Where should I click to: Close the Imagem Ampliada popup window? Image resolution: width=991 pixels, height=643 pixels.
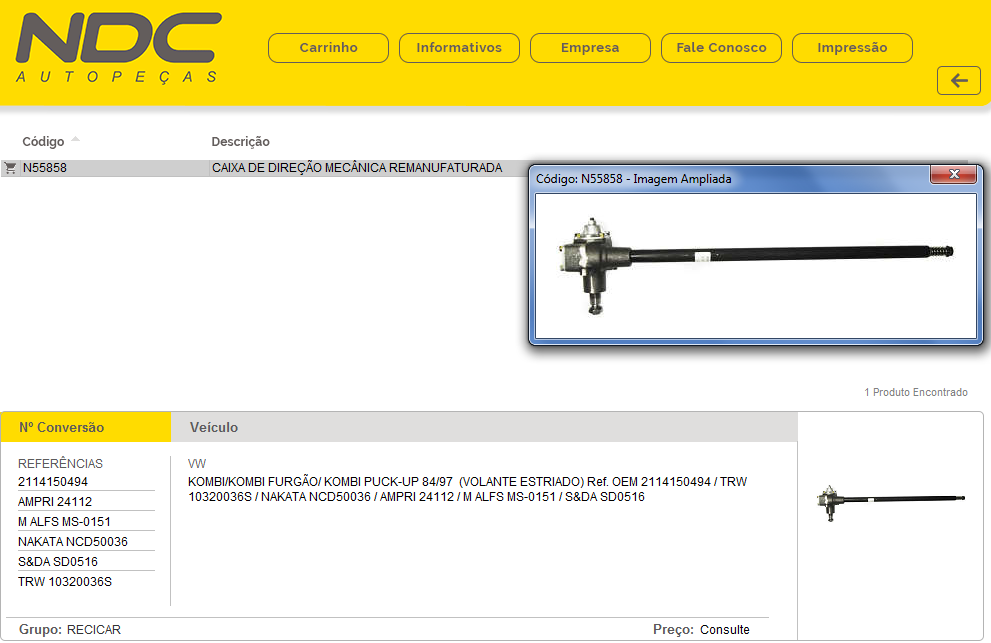pos(953,175)
